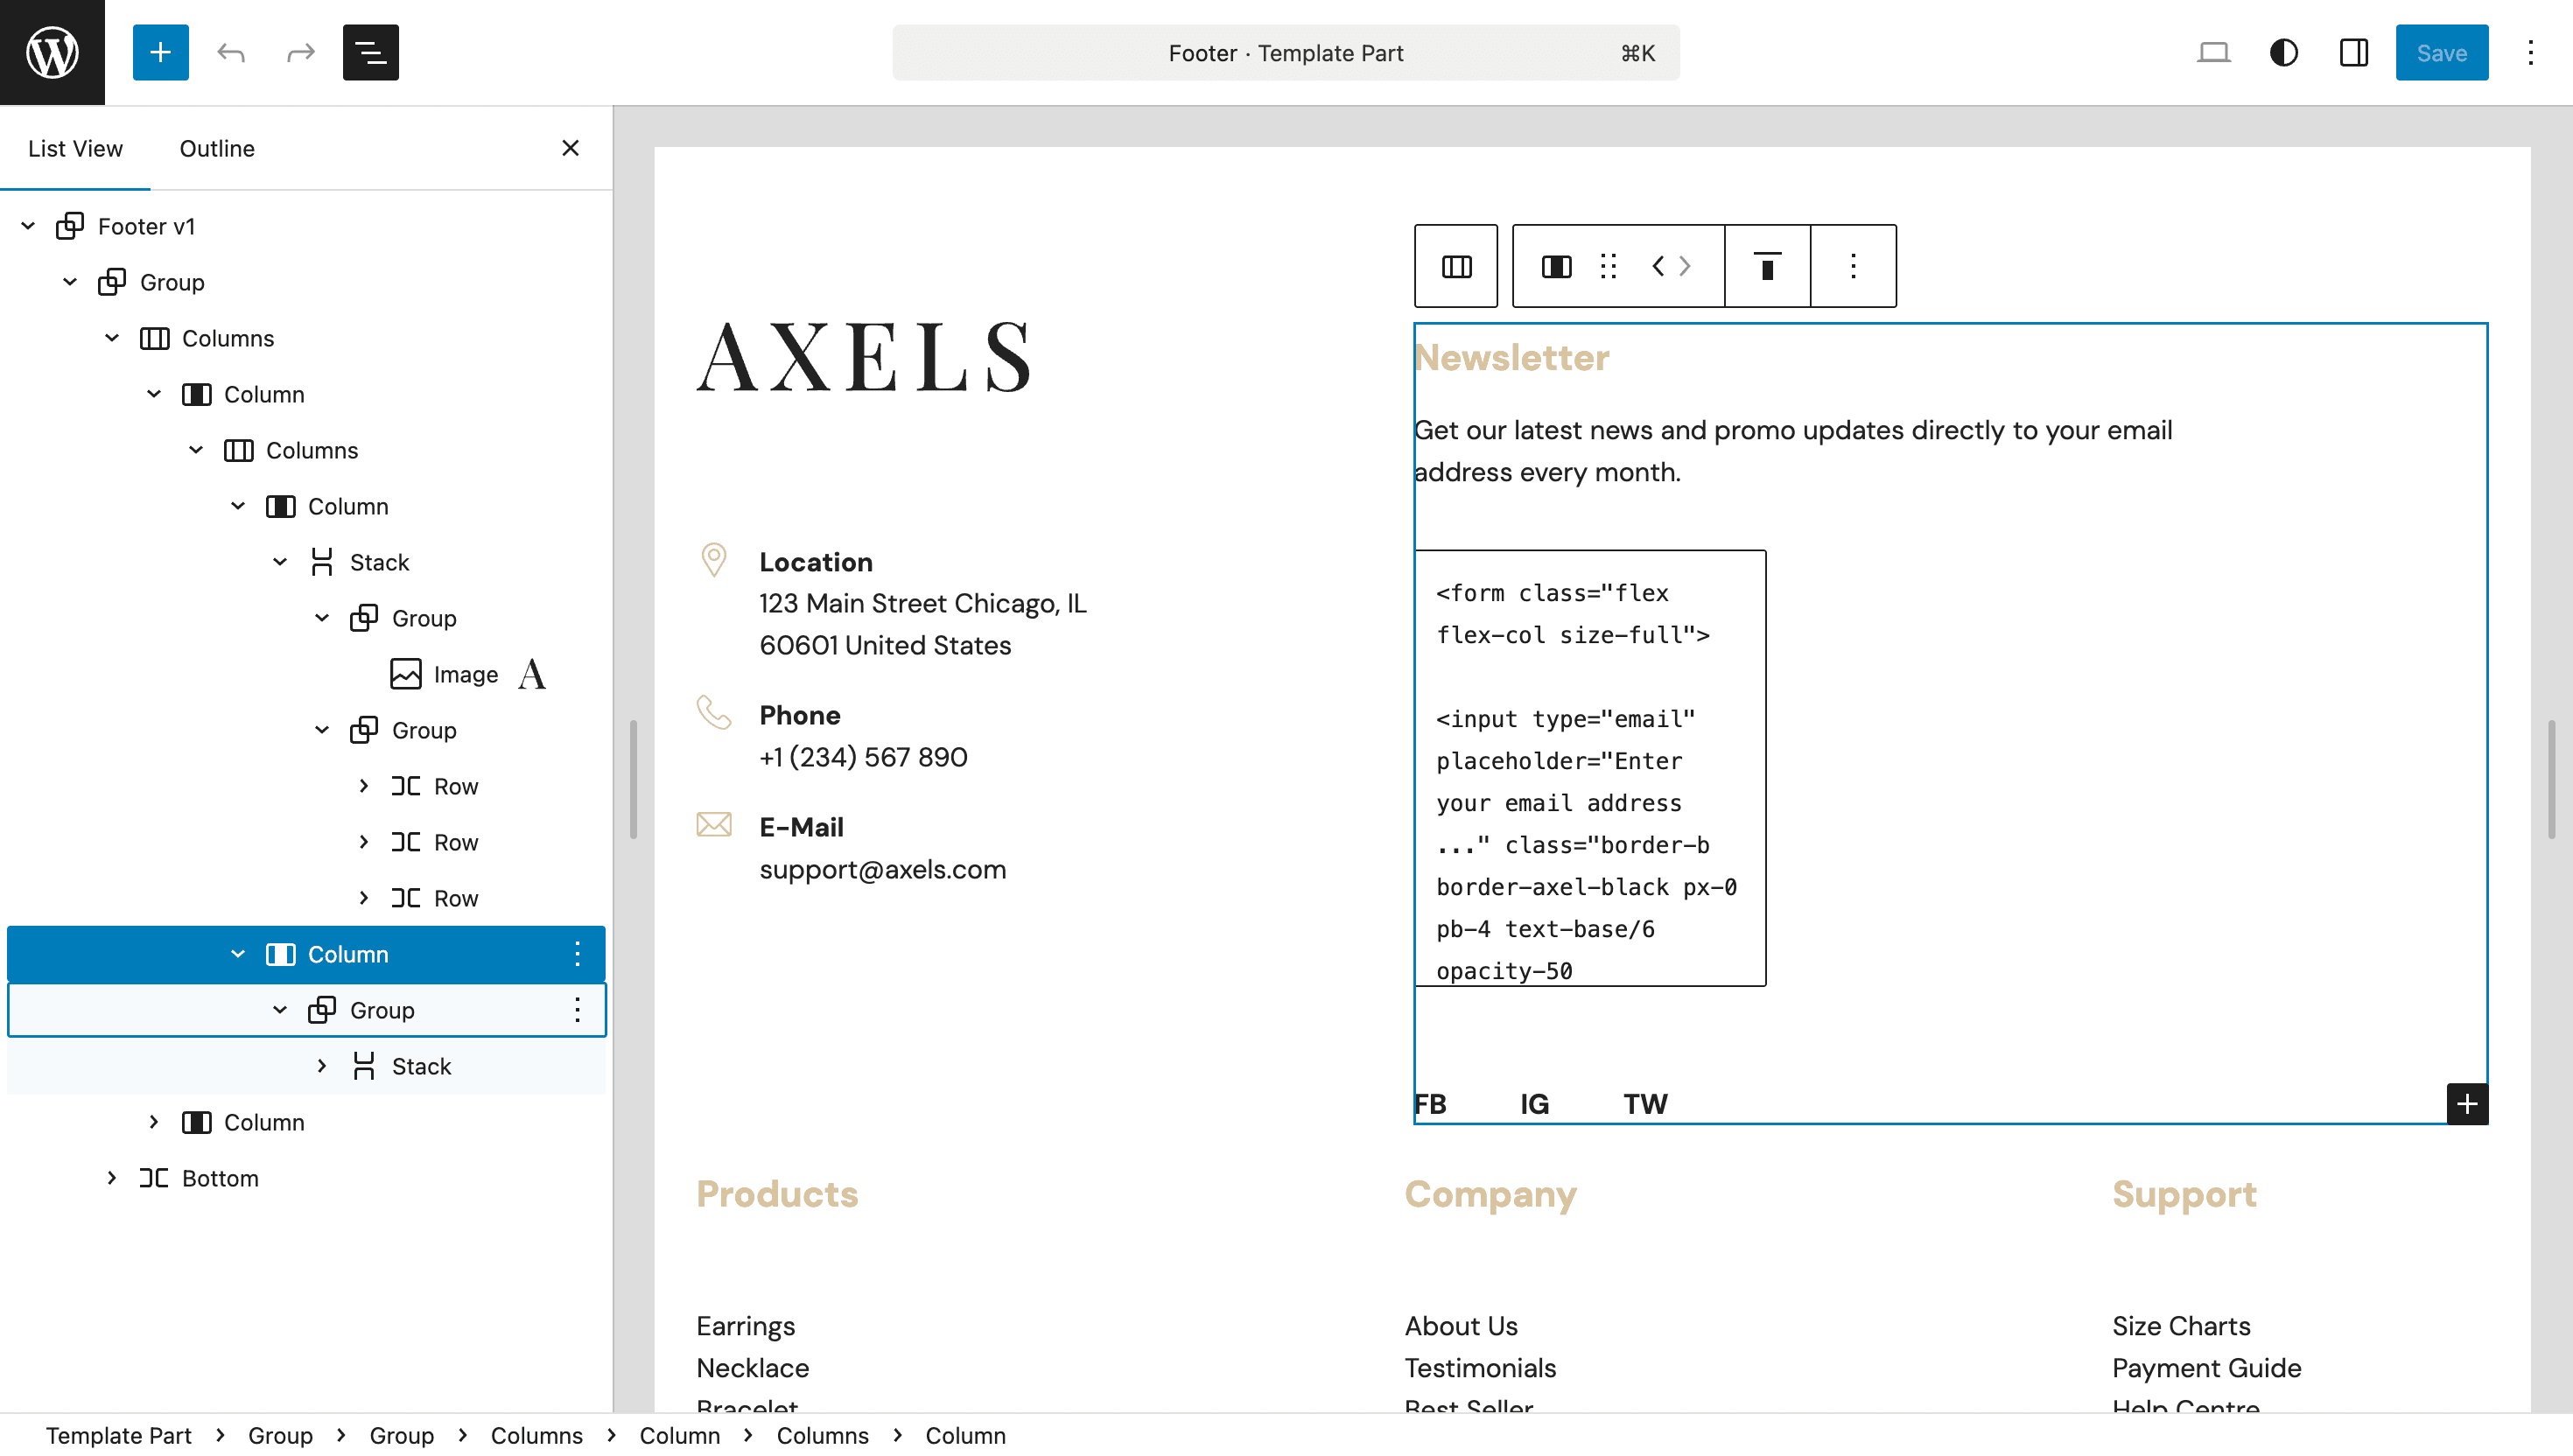
Task: Select the List View tab
Action: pyautogui.click(x=75, y=148)
